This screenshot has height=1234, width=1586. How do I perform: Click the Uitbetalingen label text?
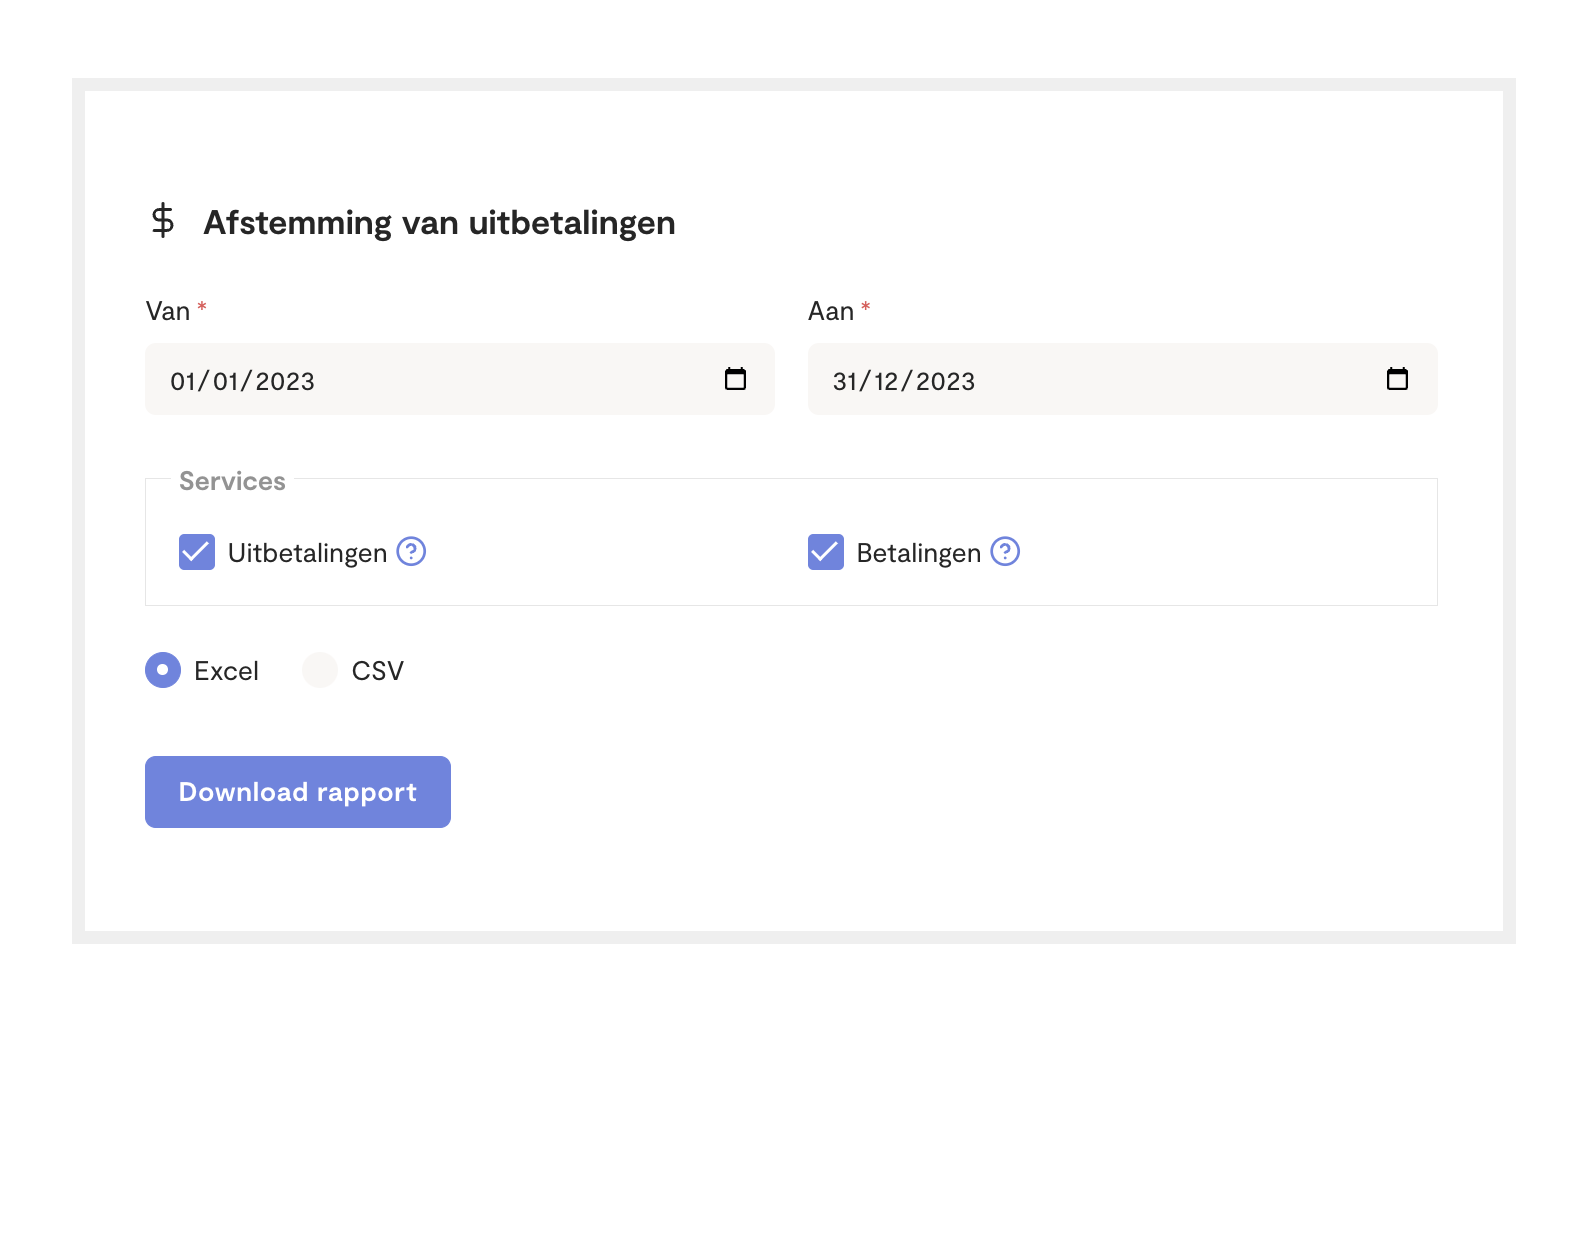point(307,553)
